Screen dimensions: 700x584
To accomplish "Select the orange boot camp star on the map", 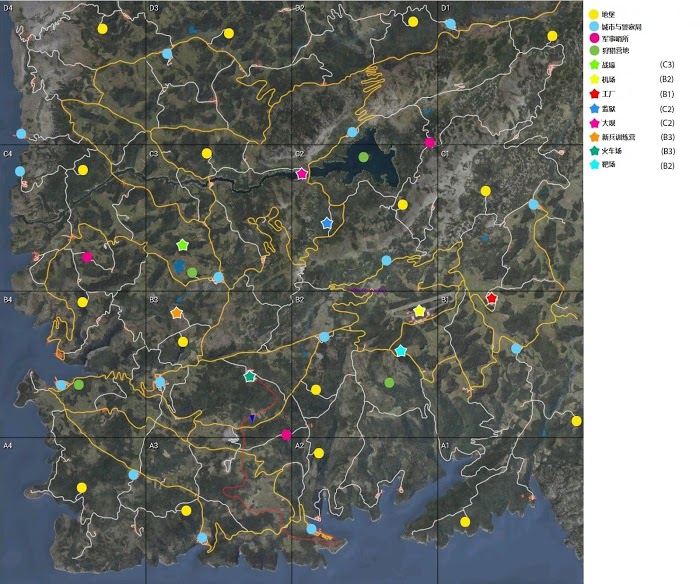I will pos(176,313).
